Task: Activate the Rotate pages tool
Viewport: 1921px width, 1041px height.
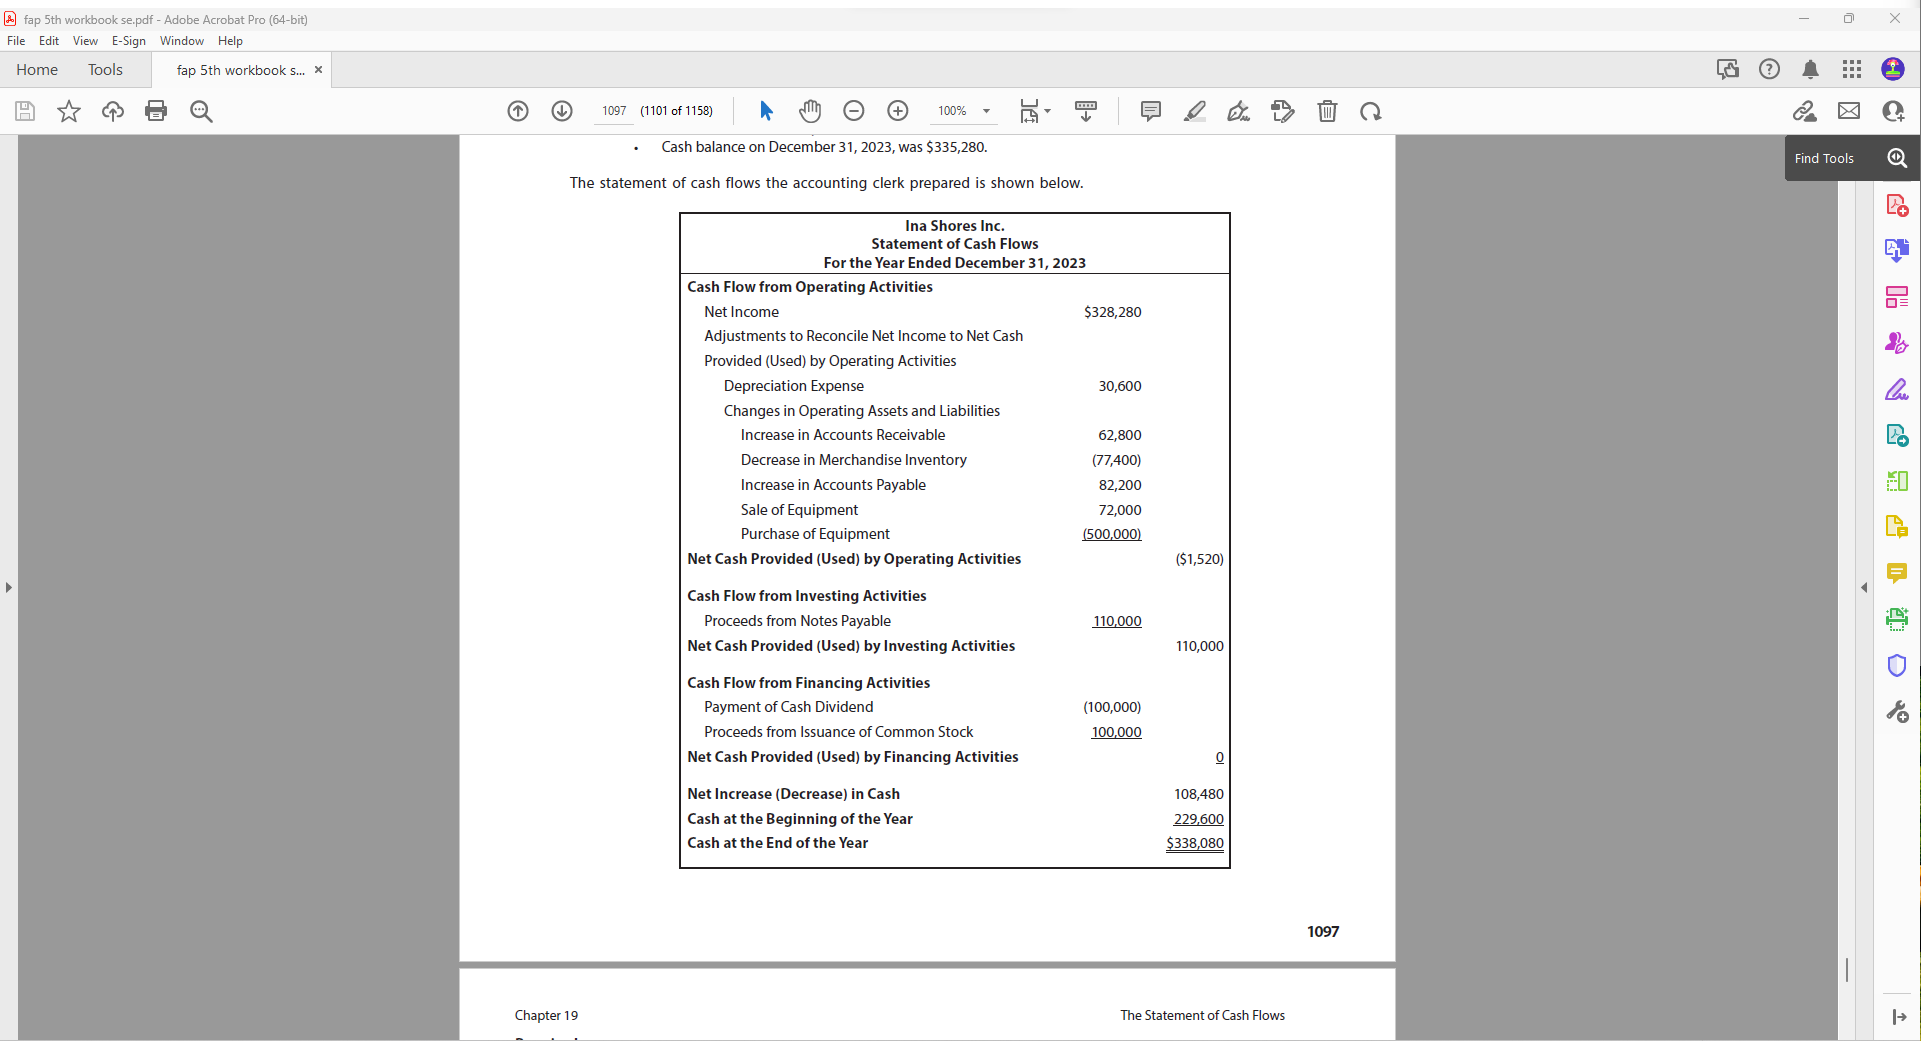Action: (x=1371, y=111)
